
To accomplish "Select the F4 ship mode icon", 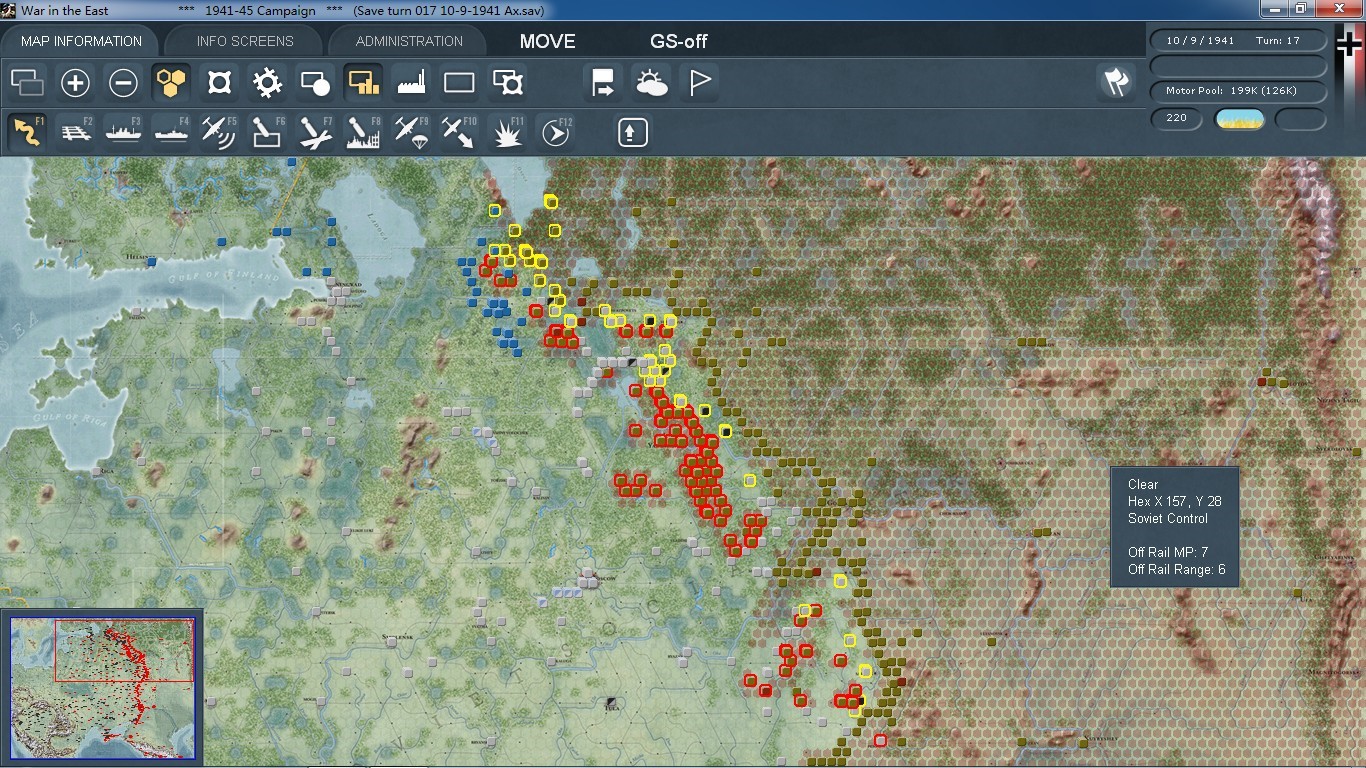I will coord(171,132).
